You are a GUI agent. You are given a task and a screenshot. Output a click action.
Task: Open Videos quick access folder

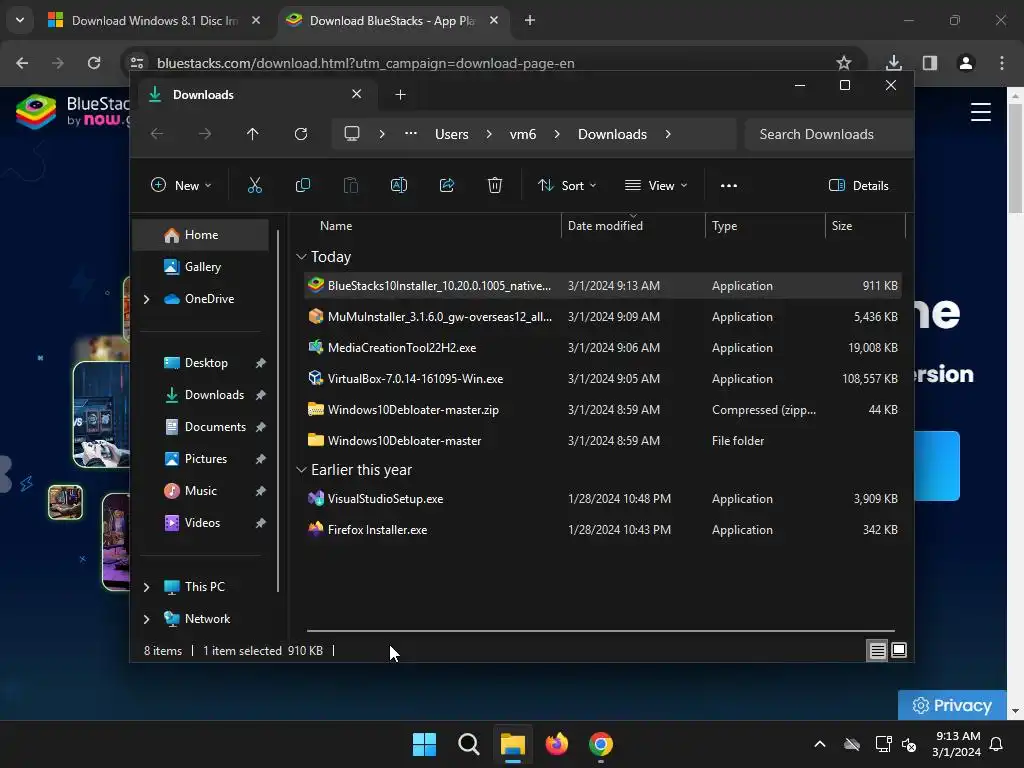pyautogui.click(x=200, y=523)
